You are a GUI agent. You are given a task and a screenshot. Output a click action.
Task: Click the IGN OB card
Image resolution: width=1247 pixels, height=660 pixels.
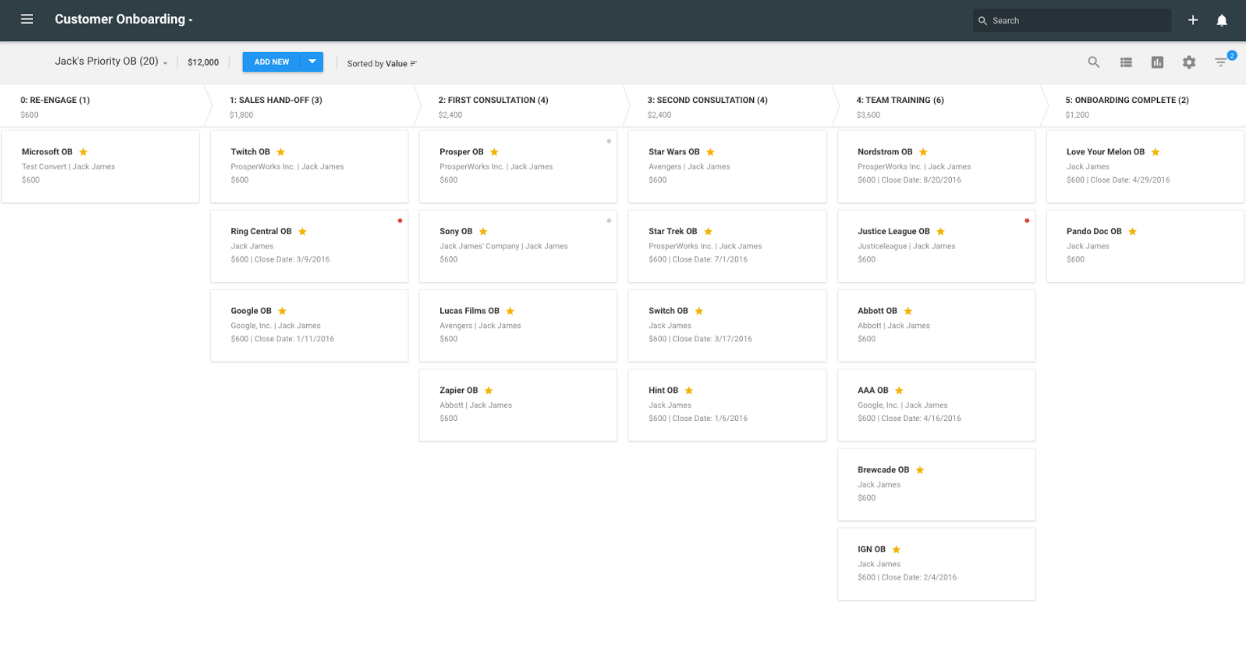pos(936,564)
